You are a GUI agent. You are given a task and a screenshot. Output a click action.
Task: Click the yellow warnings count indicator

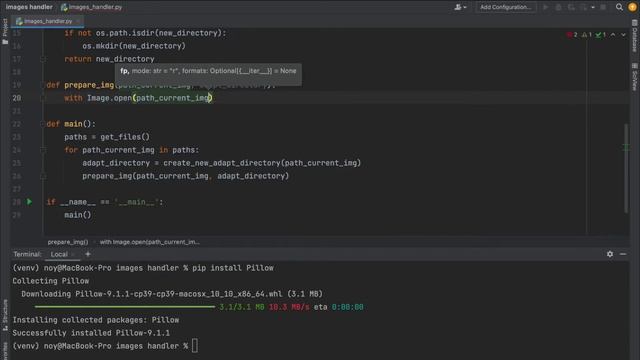[587, 35]
